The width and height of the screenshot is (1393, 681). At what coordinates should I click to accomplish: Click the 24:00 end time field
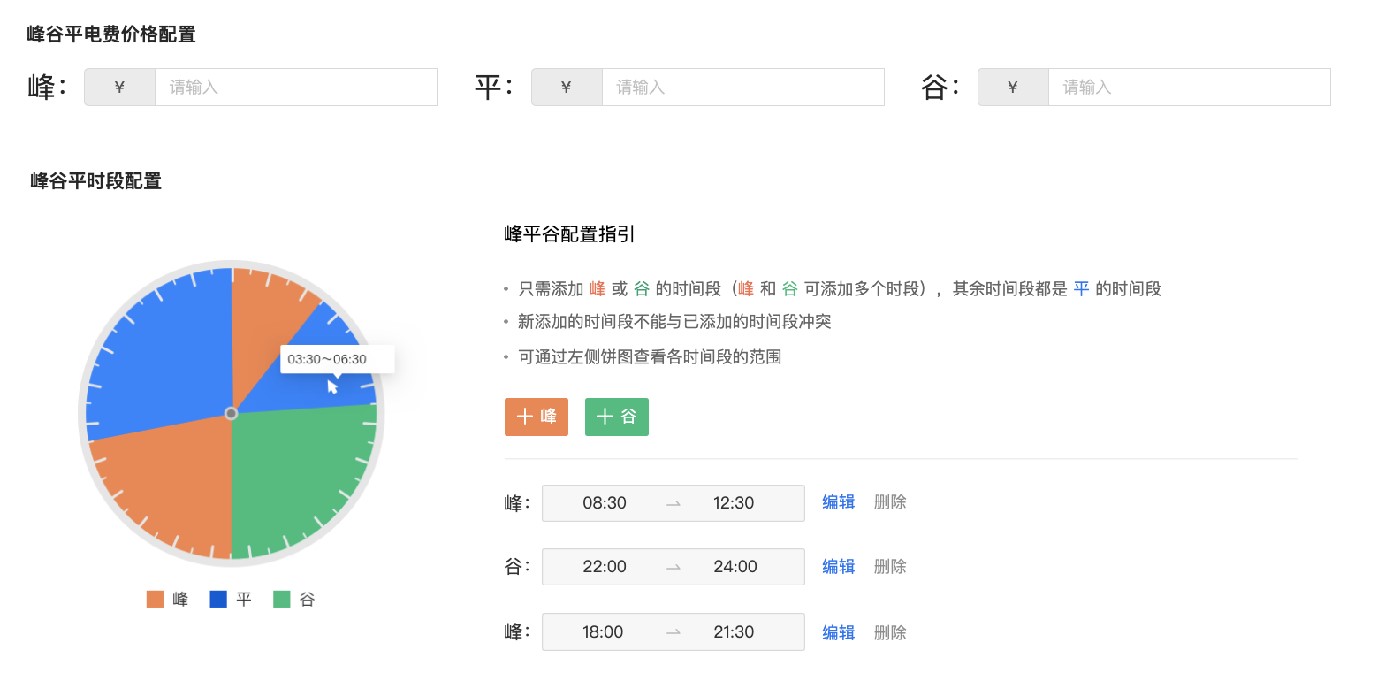[x=735, y=567]
